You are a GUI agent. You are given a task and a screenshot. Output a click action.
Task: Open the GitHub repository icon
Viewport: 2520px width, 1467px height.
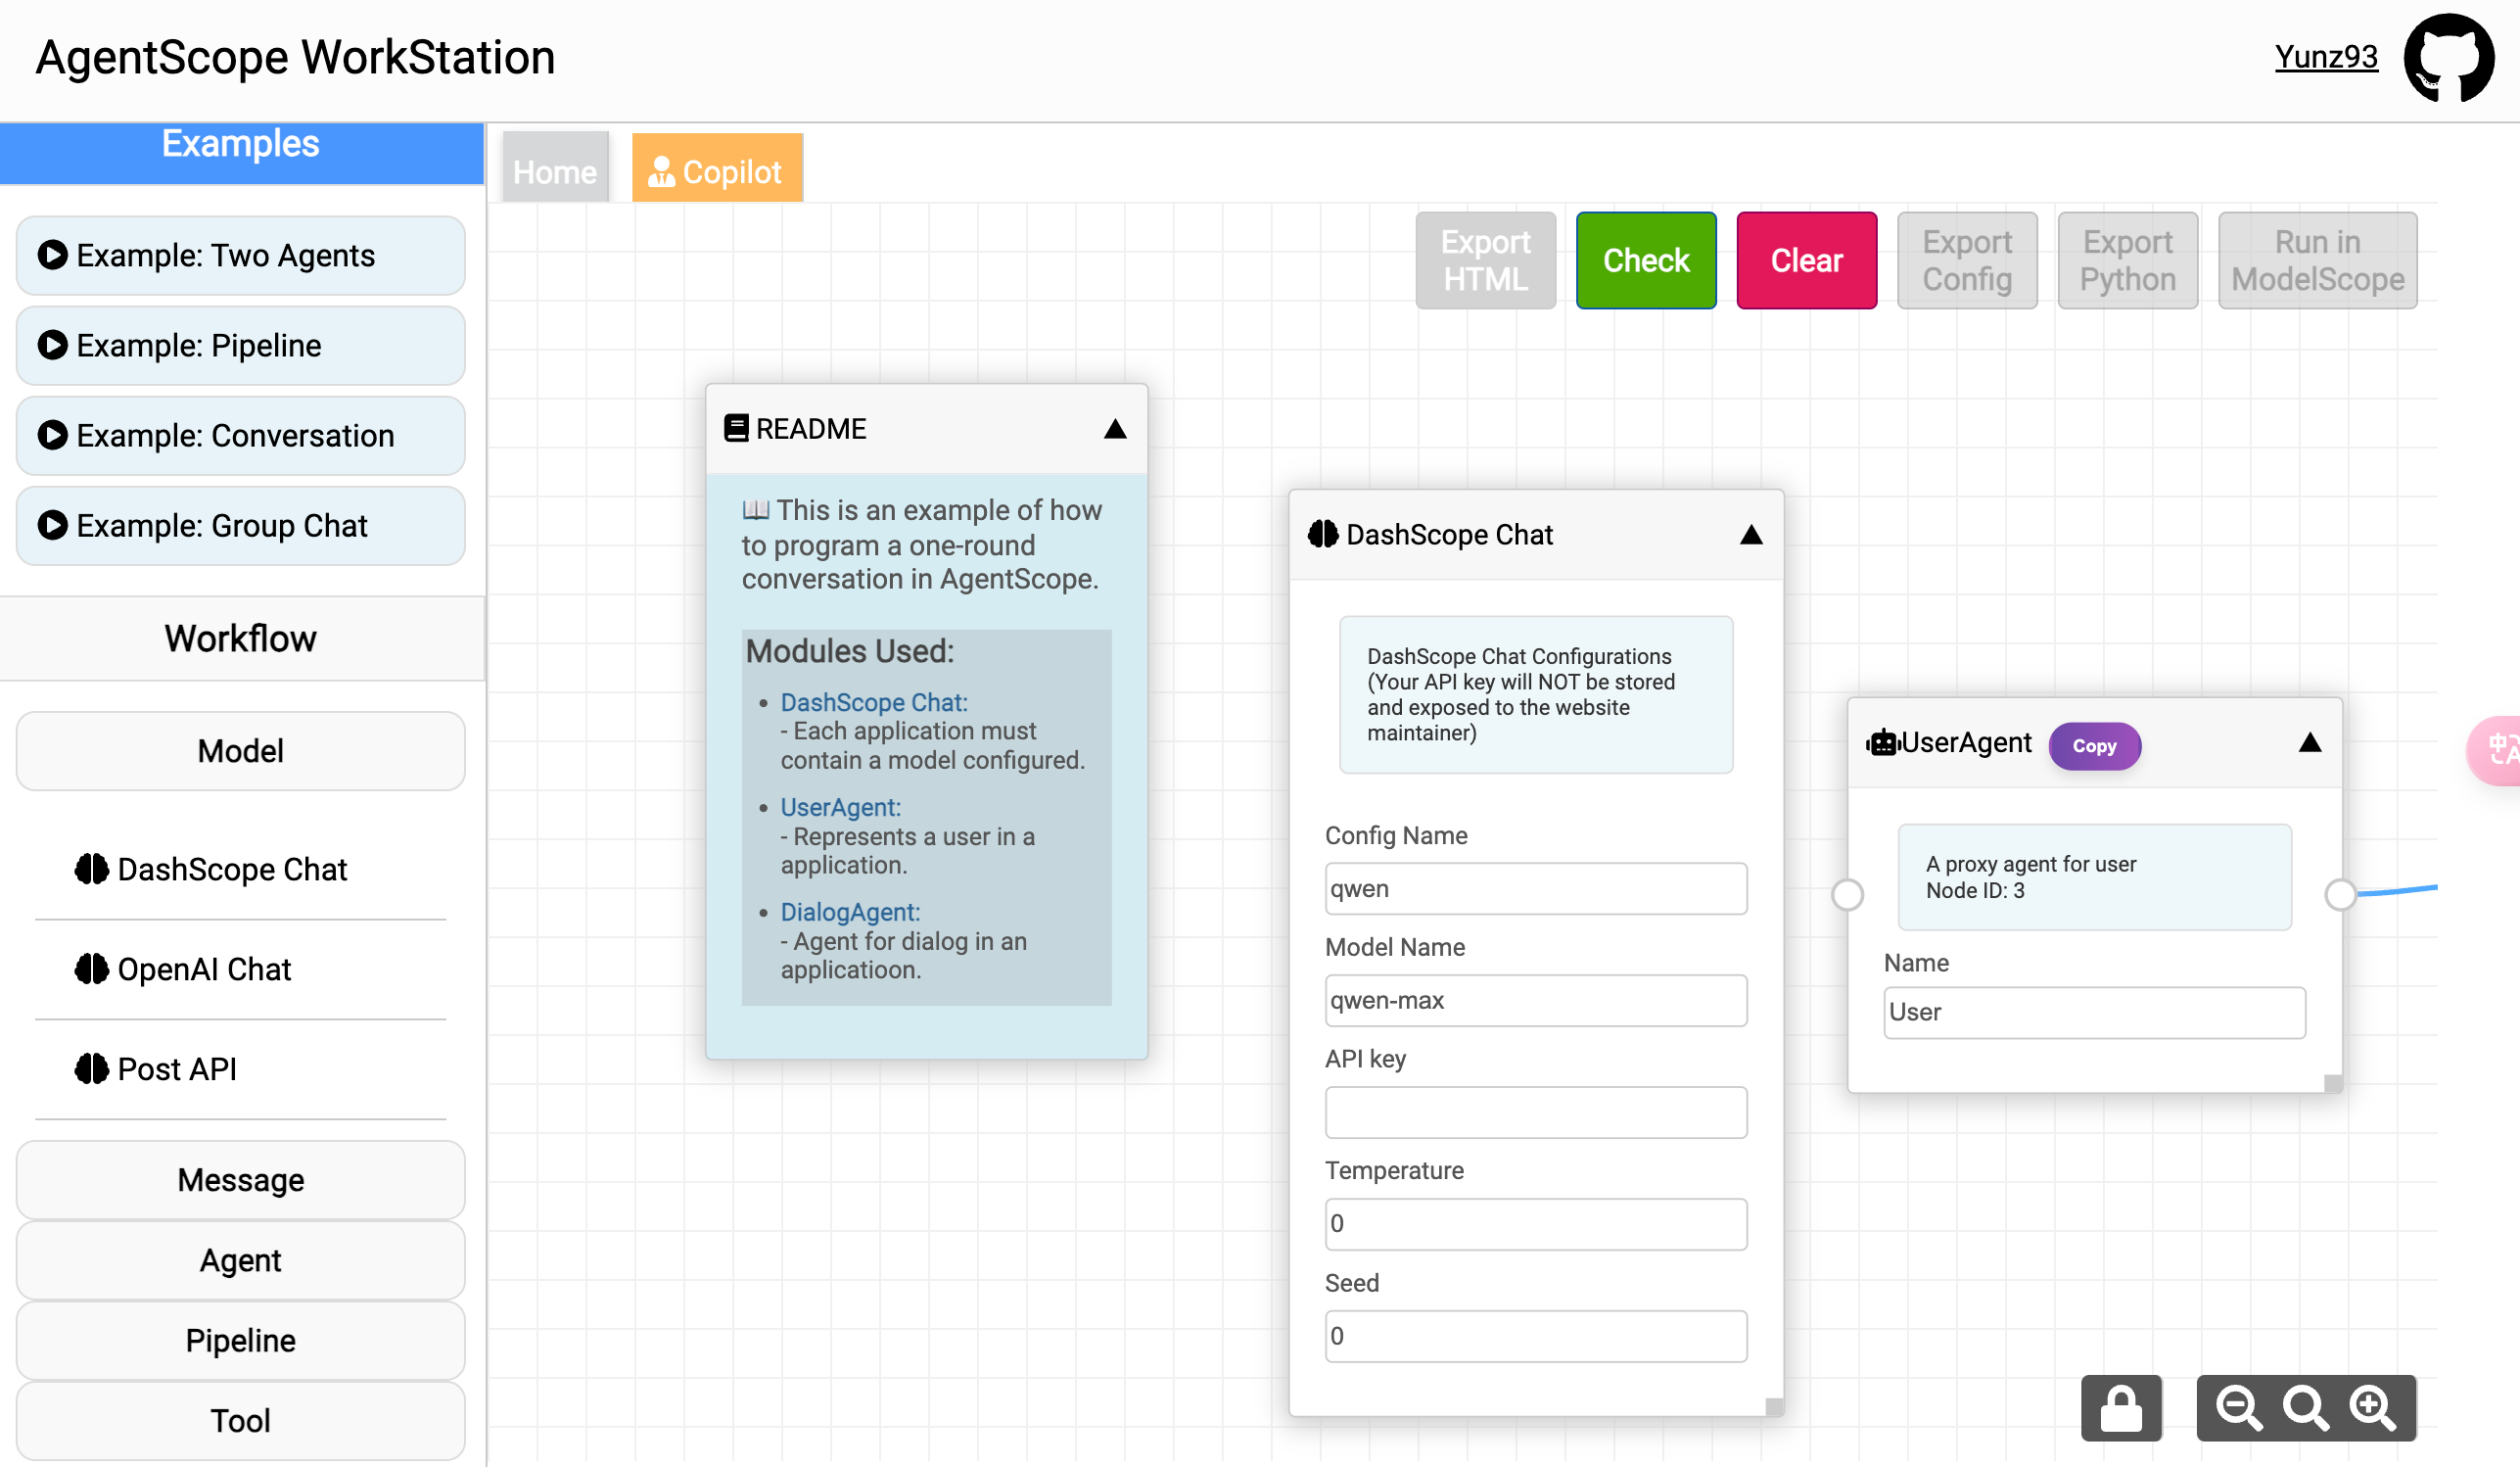(x=2448, y=57)
